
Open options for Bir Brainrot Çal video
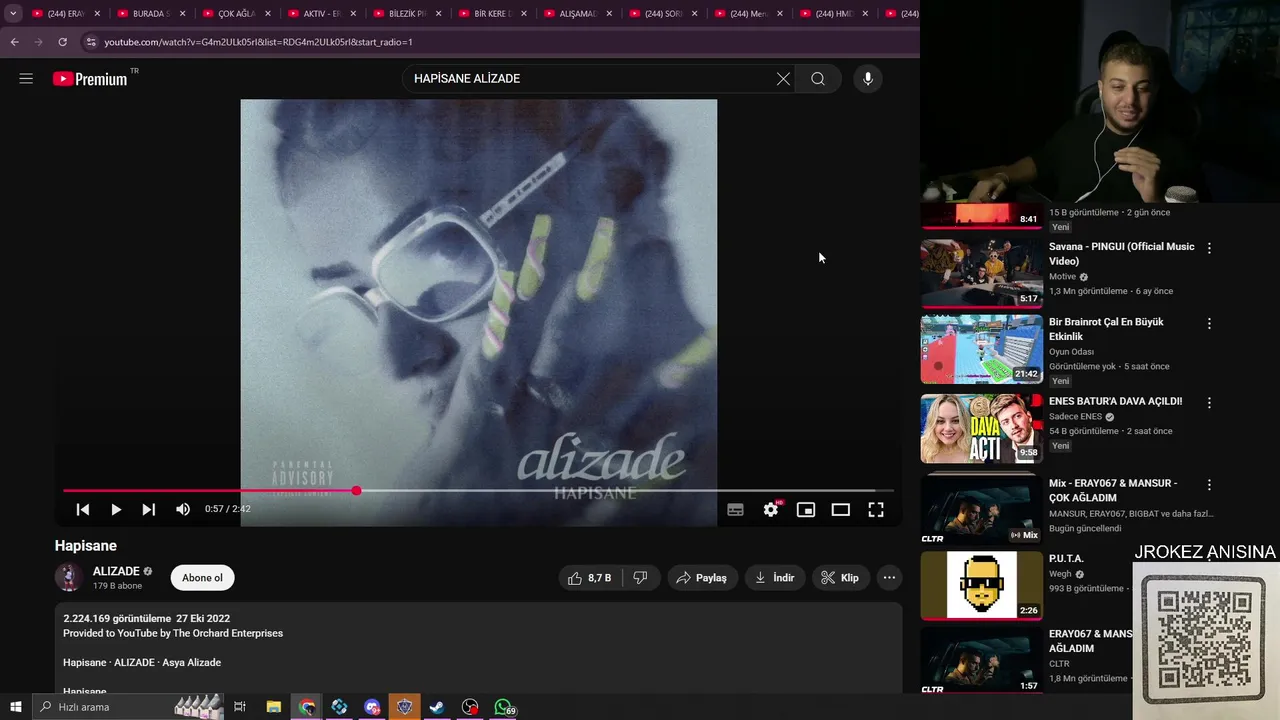[x=1209, y=324]
